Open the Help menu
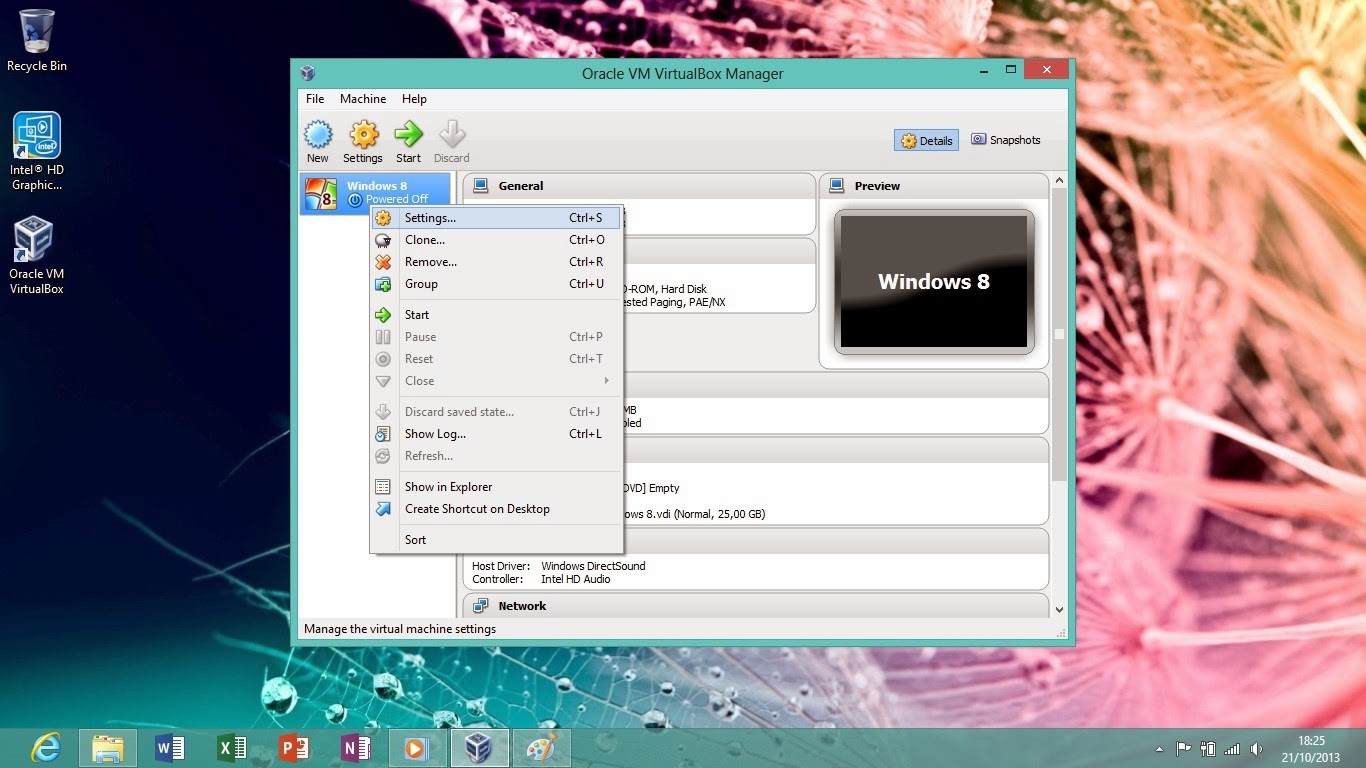Viewport: 1366px width, 768px height. coord(414,99)
